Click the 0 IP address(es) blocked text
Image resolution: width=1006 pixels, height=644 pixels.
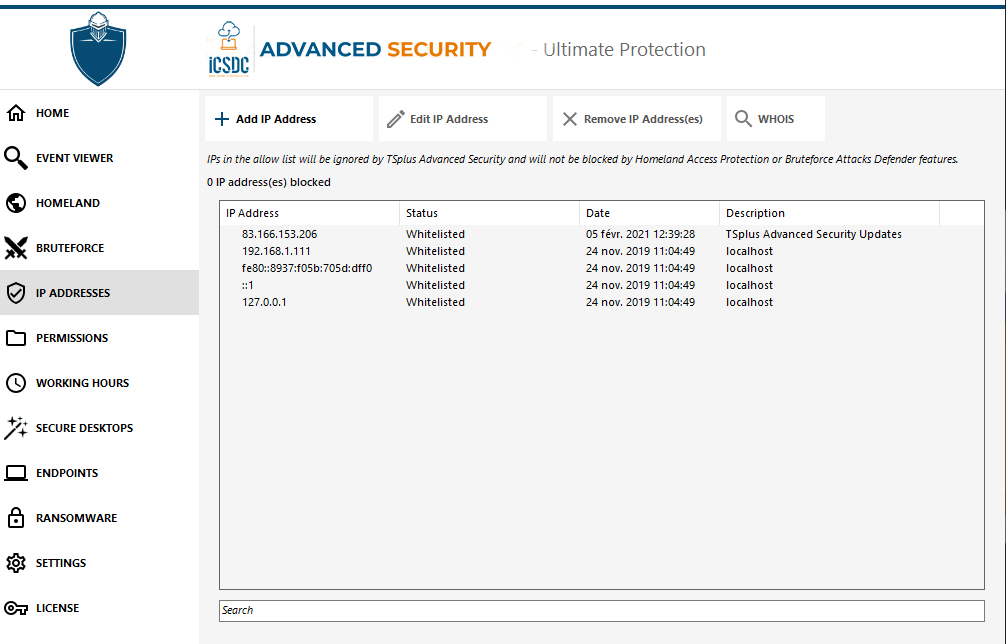[269, 182]
